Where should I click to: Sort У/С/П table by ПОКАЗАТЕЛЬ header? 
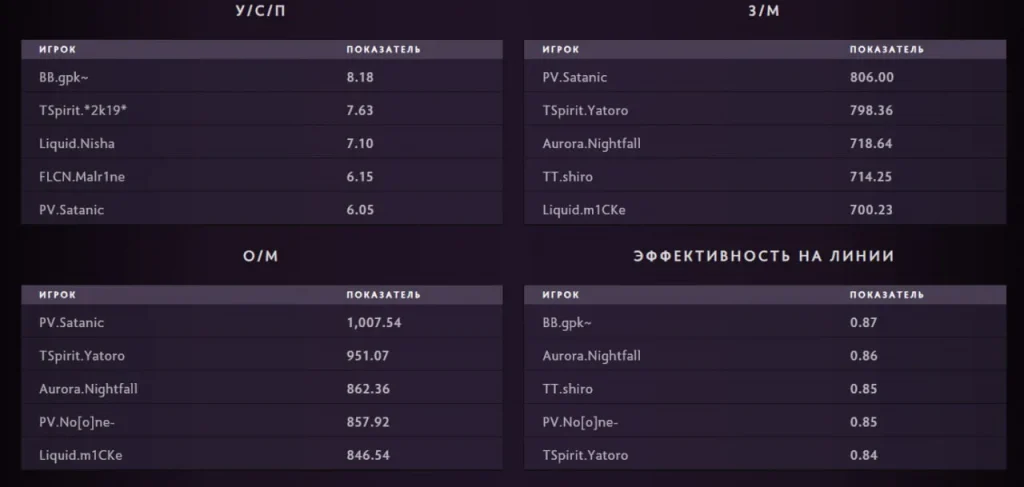383,50
